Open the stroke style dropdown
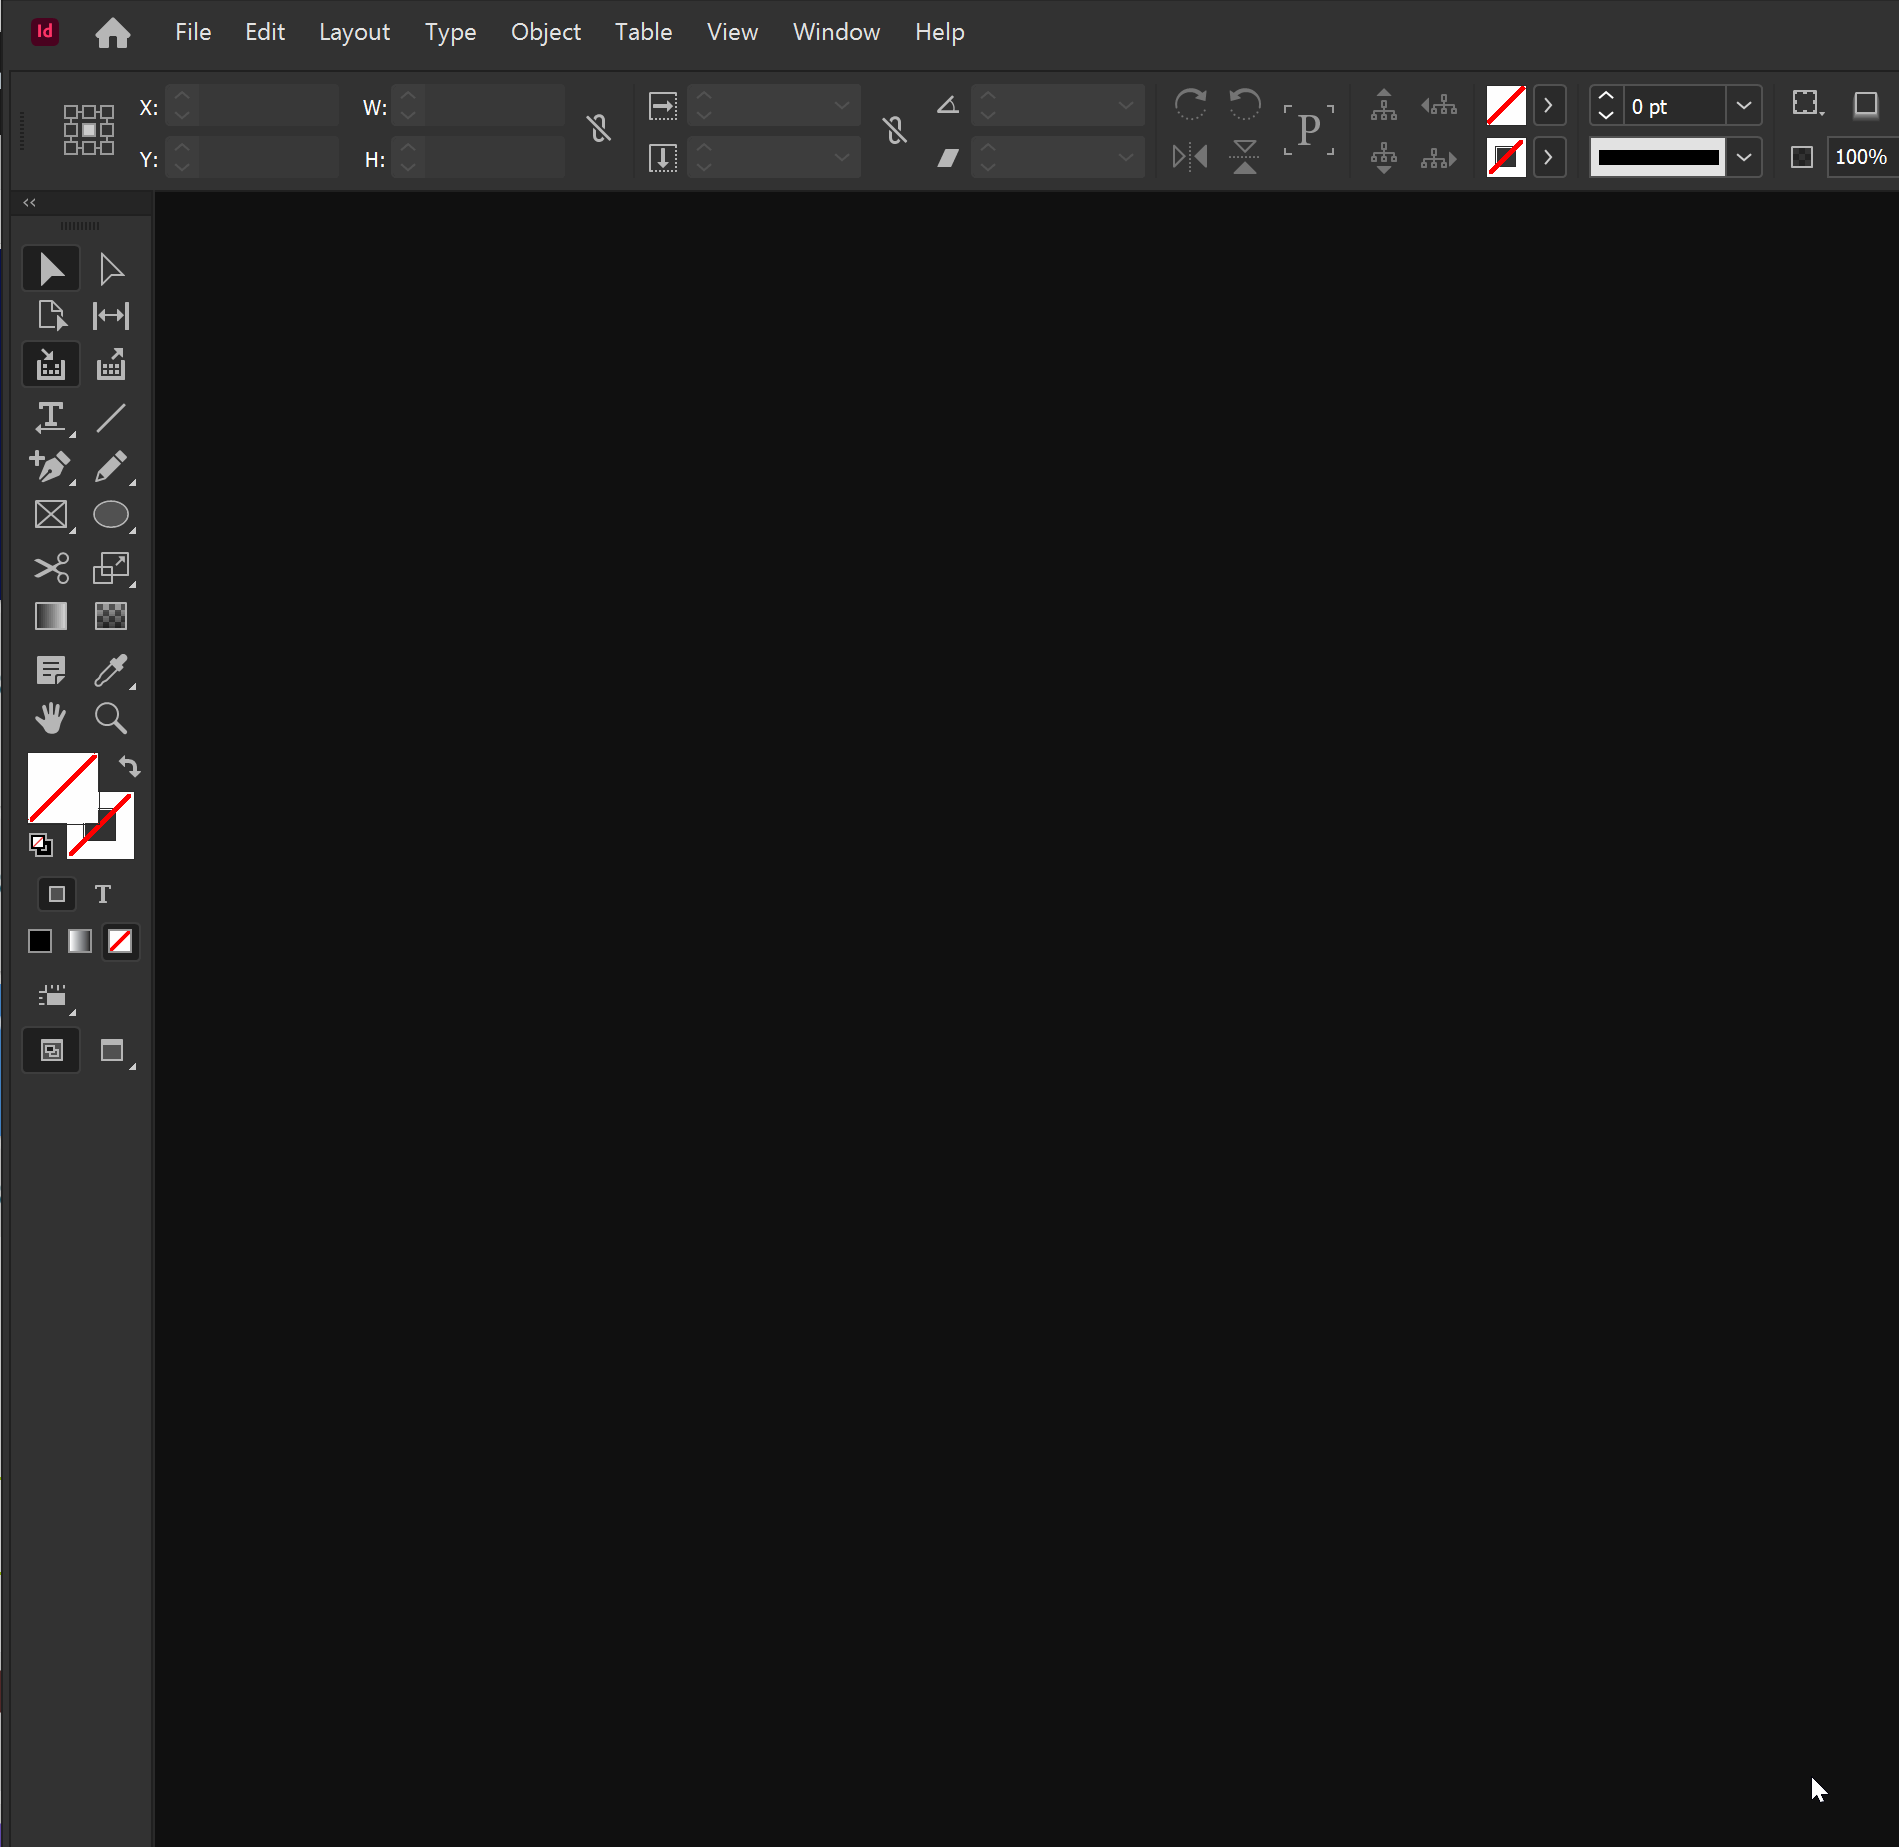The width and height of the screenshot is (1899, 1847). tap(1744, 157)
